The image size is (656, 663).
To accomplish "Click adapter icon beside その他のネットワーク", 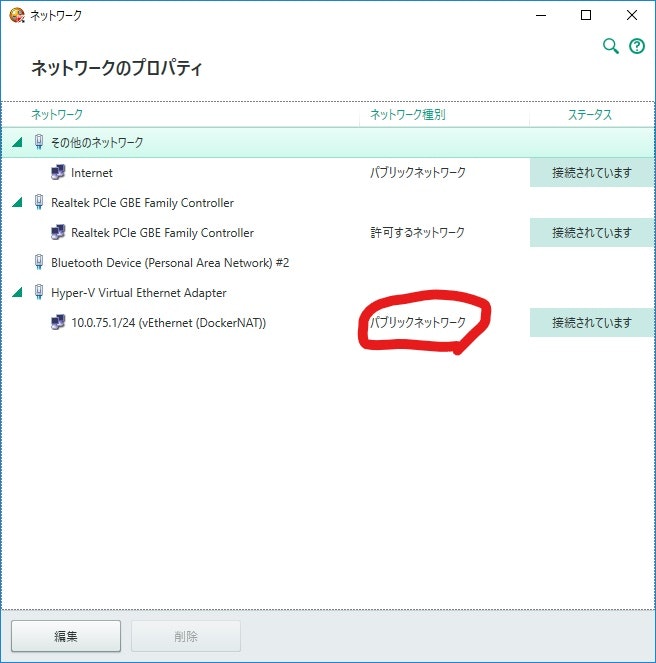I will coord(38,142).
